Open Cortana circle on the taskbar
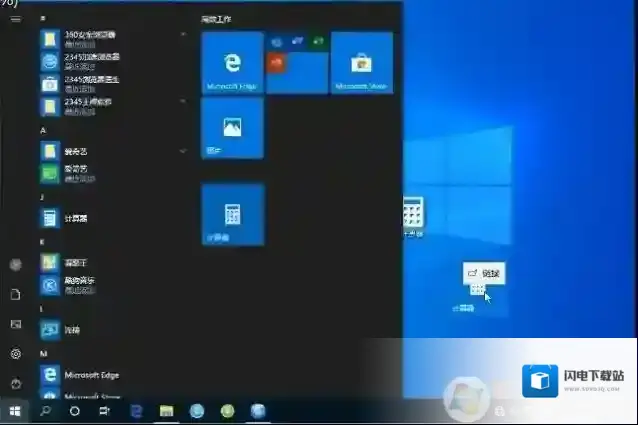 (74, 411)
